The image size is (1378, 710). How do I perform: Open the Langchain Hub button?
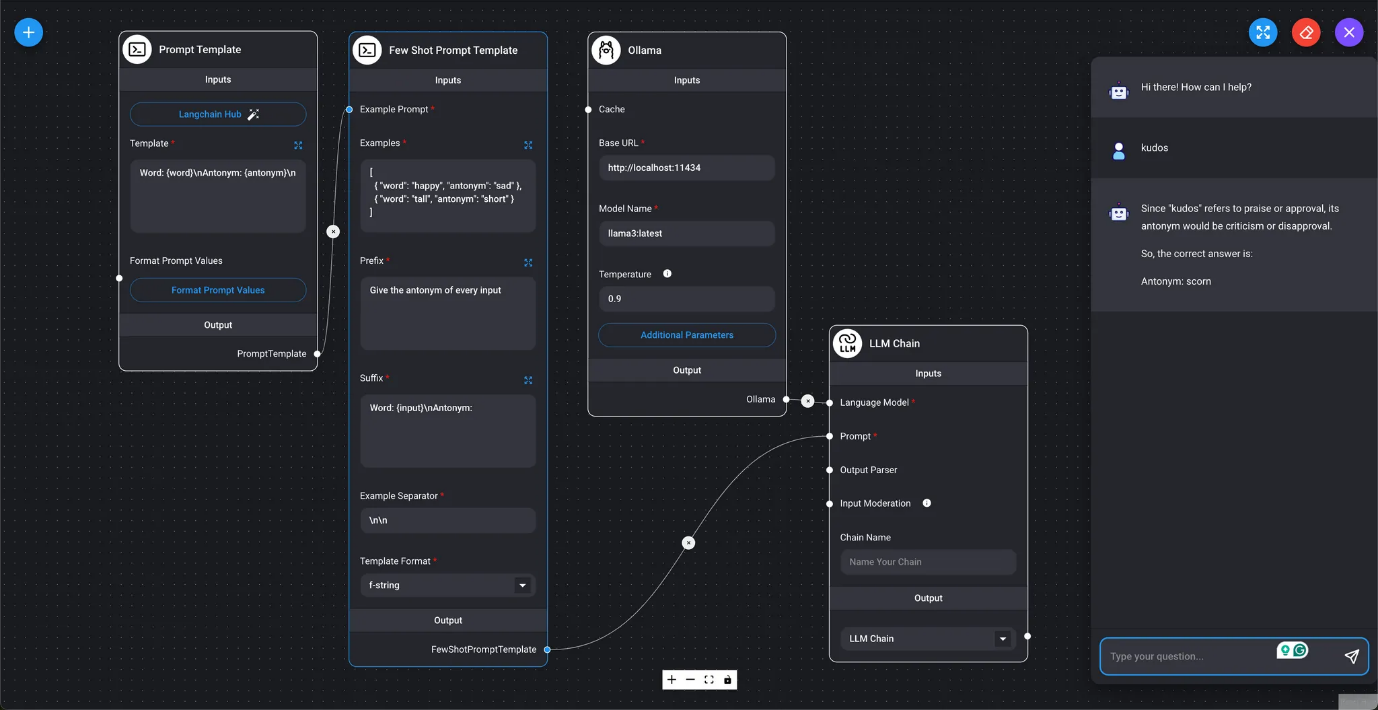[x=218, y=114]
